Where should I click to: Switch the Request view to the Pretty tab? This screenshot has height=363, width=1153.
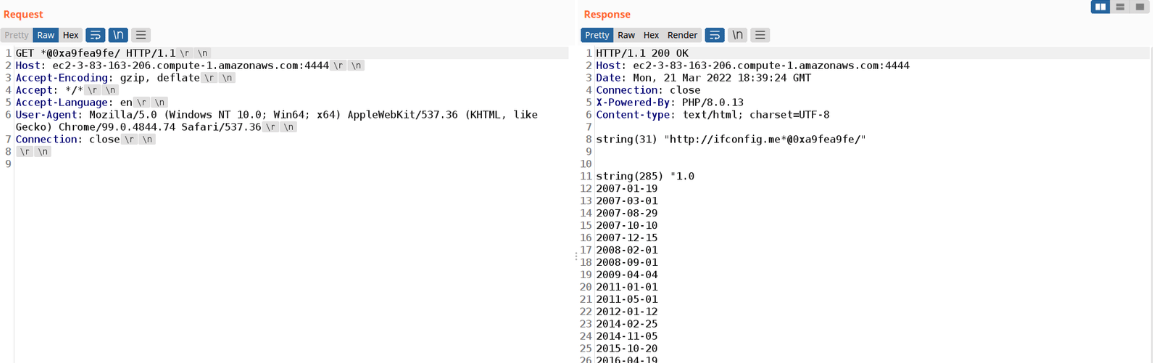(x=16, y=35)
